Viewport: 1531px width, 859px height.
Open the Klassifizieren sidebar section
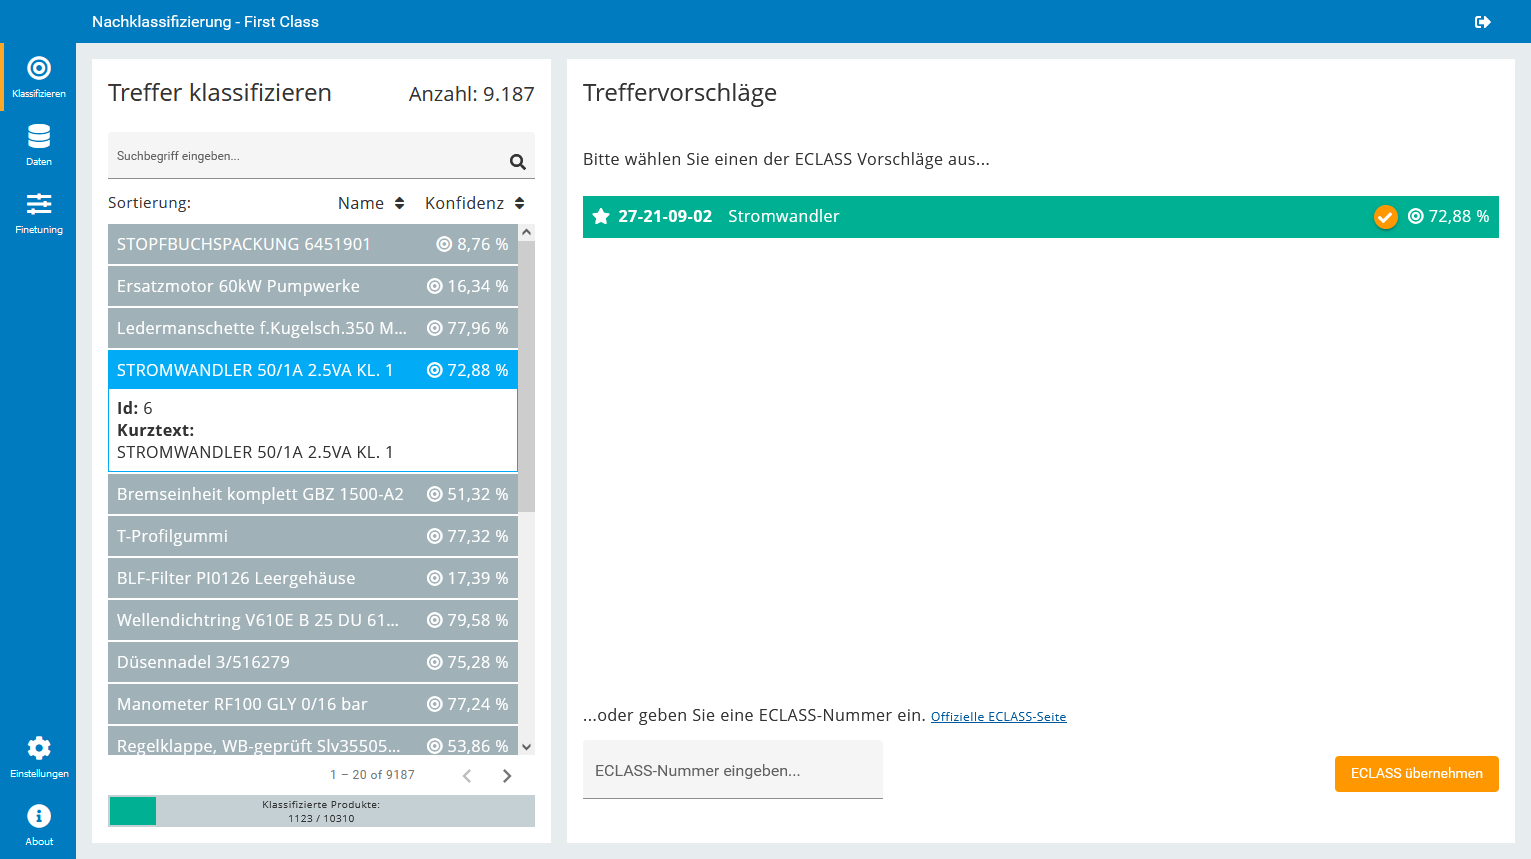tap(39, 77)
